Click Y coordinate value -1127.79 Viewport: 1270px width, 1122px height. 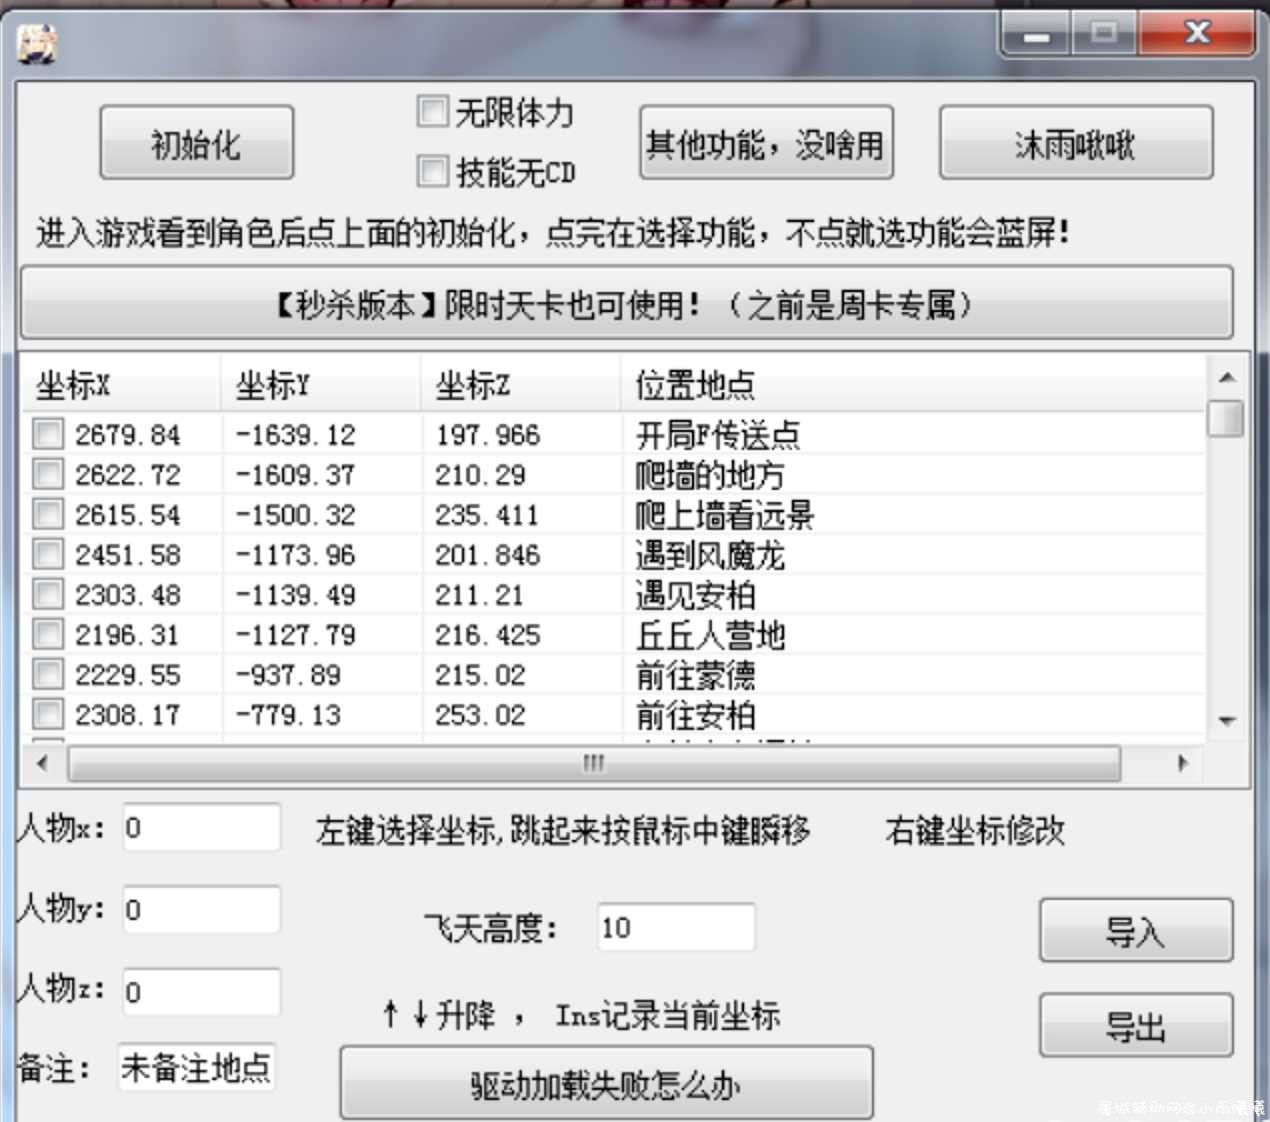[x=295, y=635]
